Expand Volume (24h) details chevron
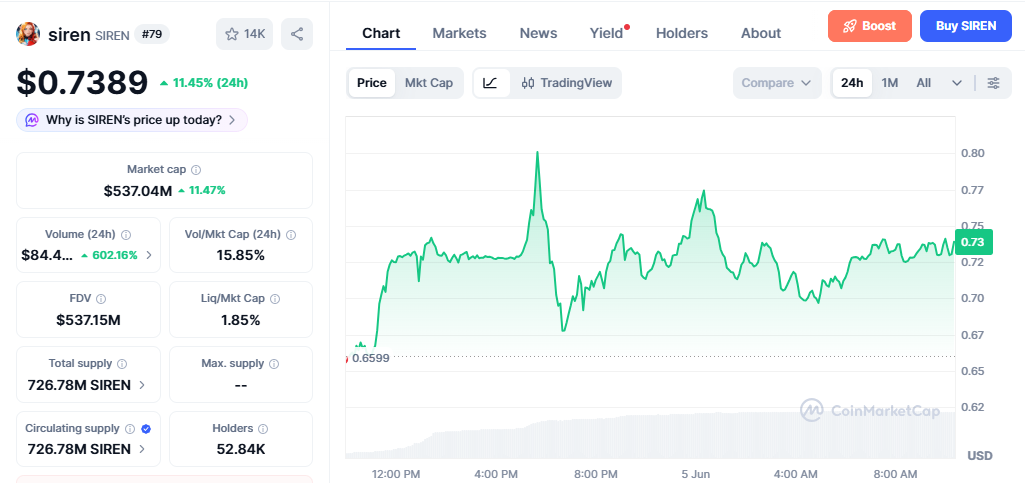This screenshot has width=1025, height=483. click(148, 255)
